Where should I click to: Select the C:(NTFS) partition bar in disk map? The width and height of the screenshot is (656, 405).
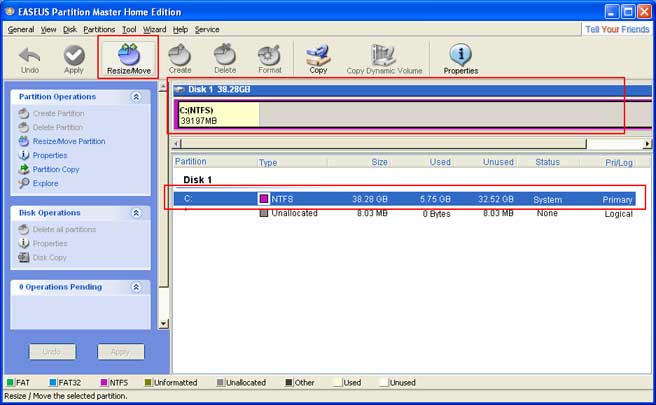(x=413, y=114)
